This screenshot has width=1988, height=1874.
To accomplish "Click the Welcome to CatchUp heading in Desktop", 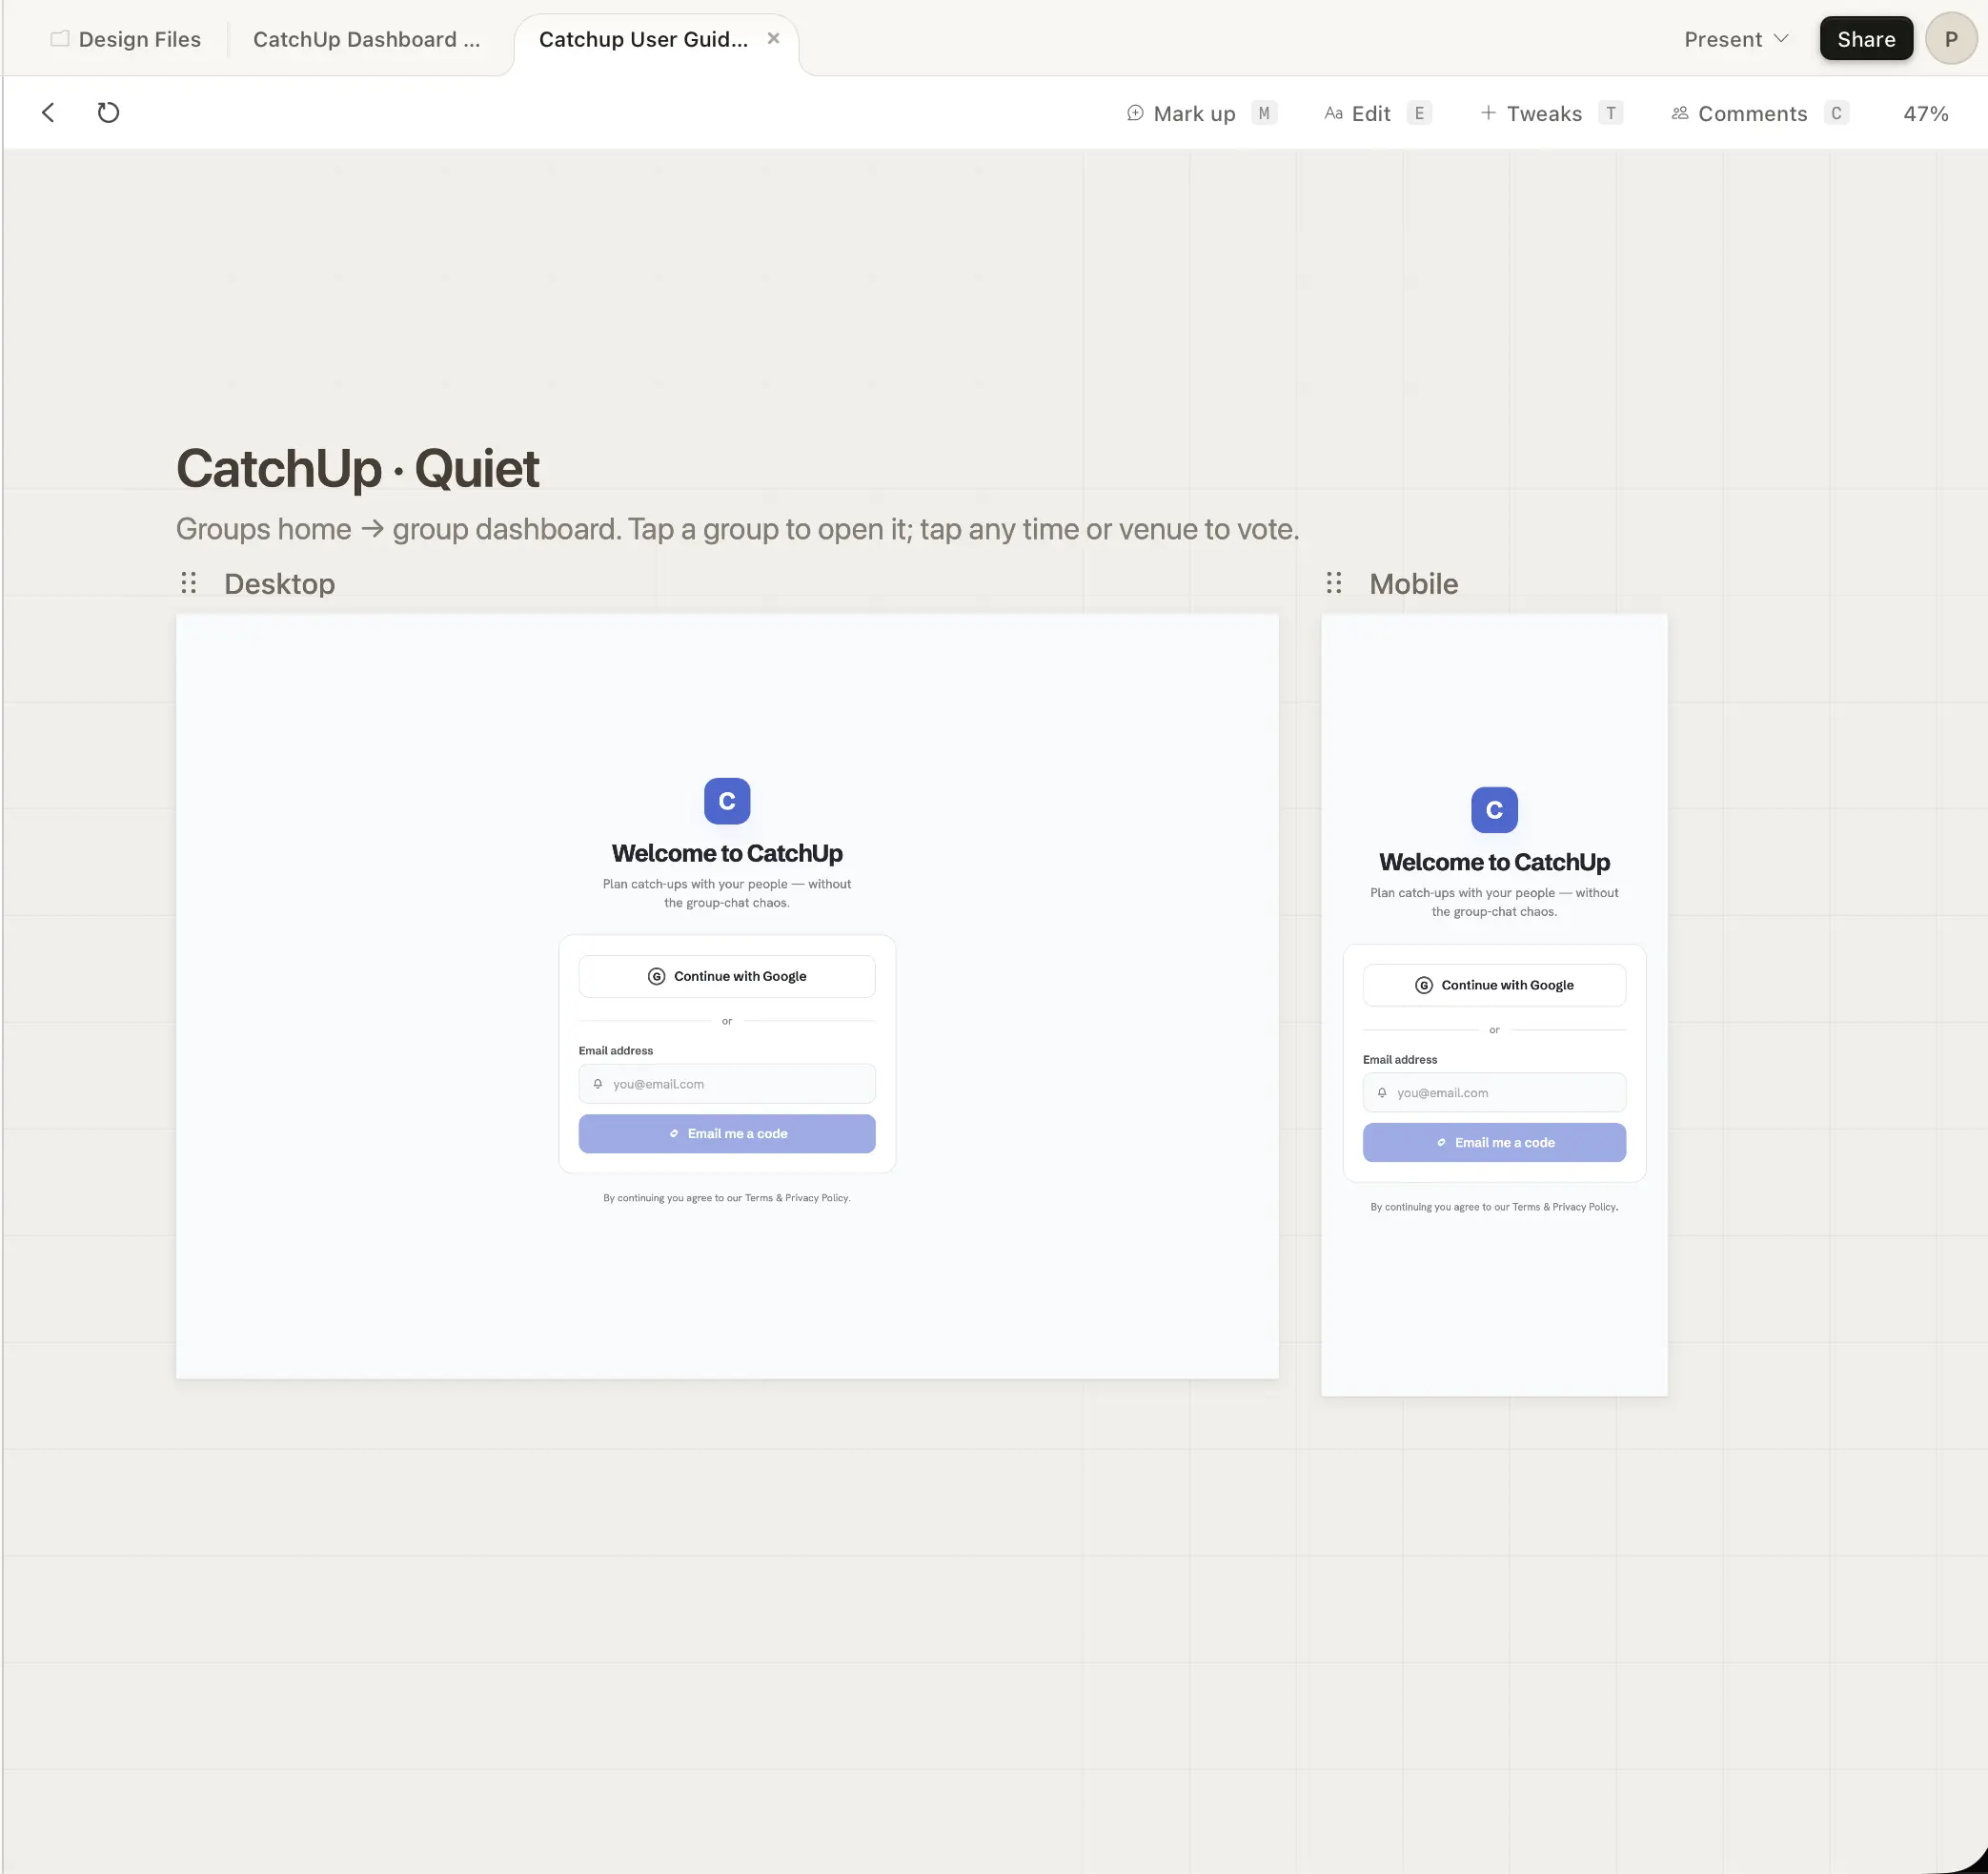I will 727,853.
